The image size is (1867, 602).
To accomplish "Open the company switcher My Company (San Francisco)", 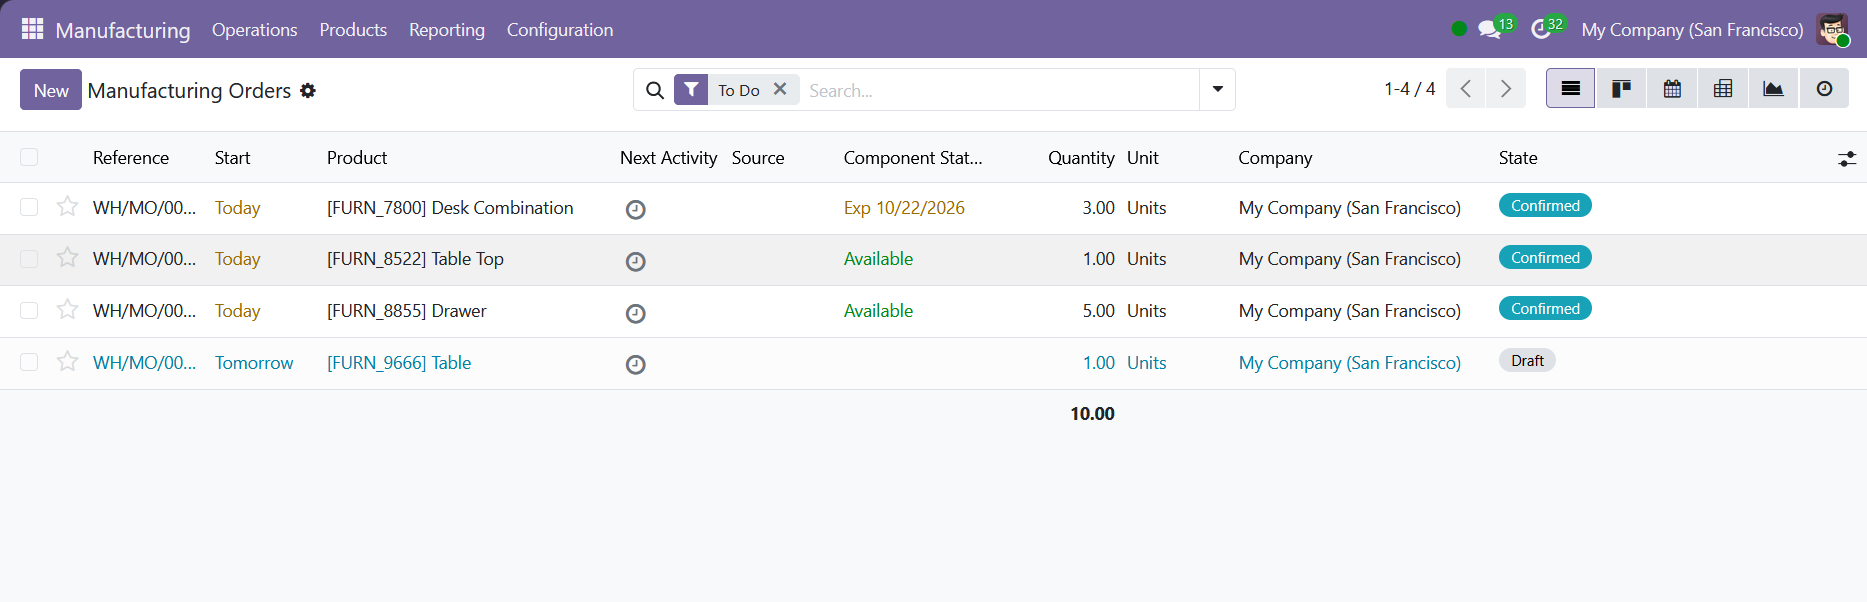I will point(1692,30).
